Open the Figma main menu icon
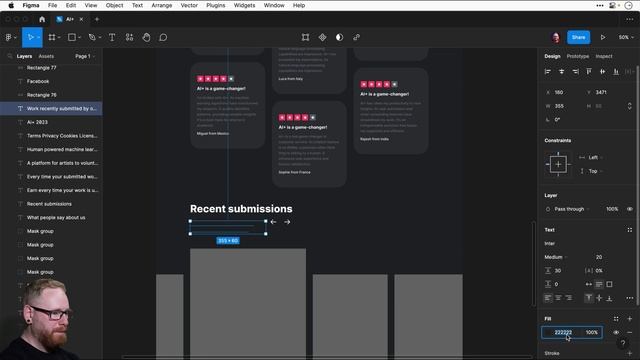Screen dimensions: 640x360 pyautogui.click(x=9, y=38)
